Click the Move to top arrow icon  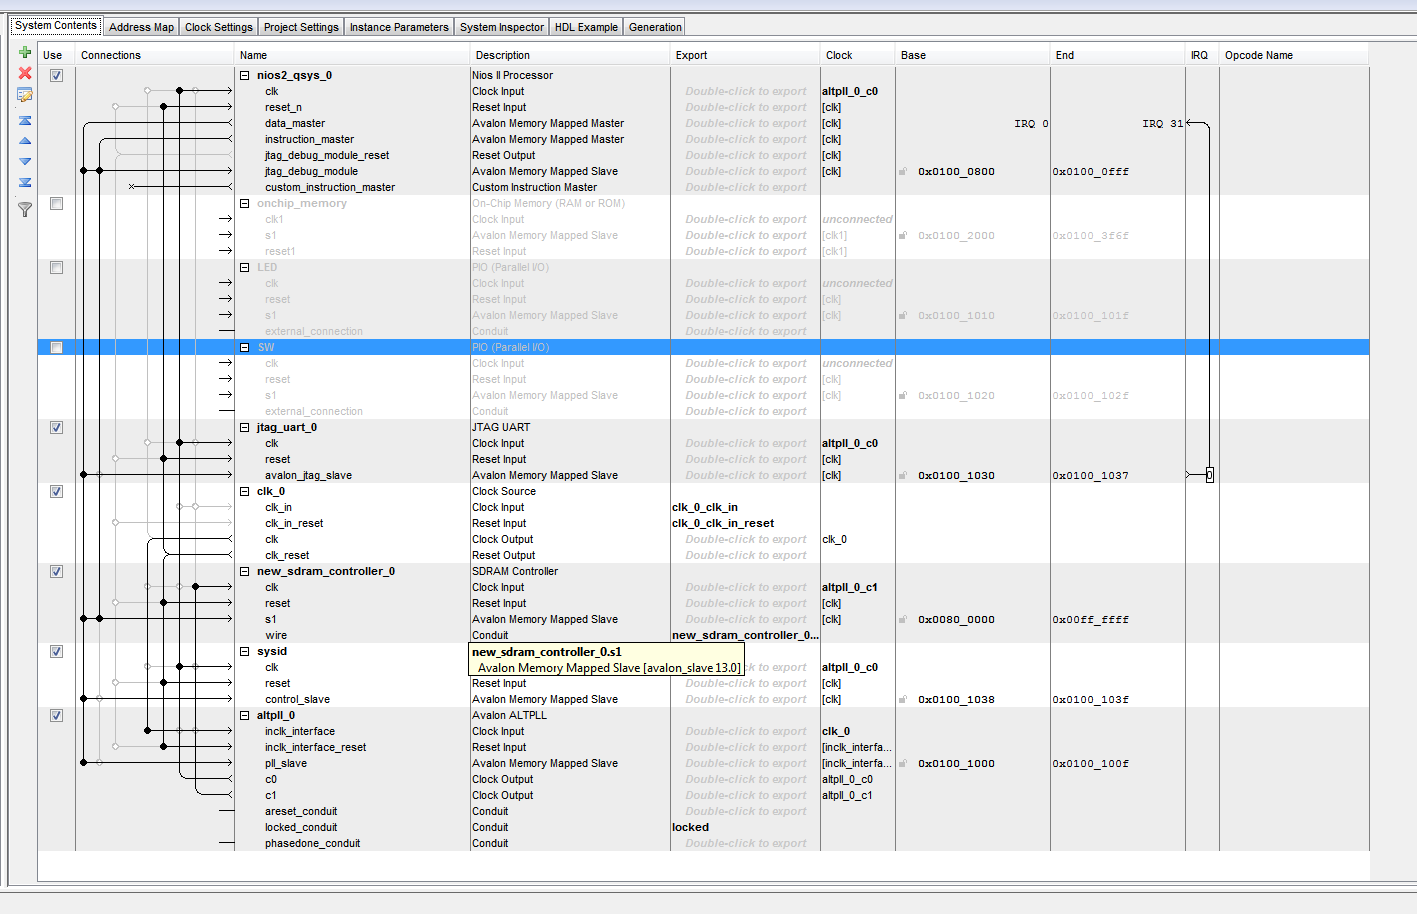(x=25, y=120)
